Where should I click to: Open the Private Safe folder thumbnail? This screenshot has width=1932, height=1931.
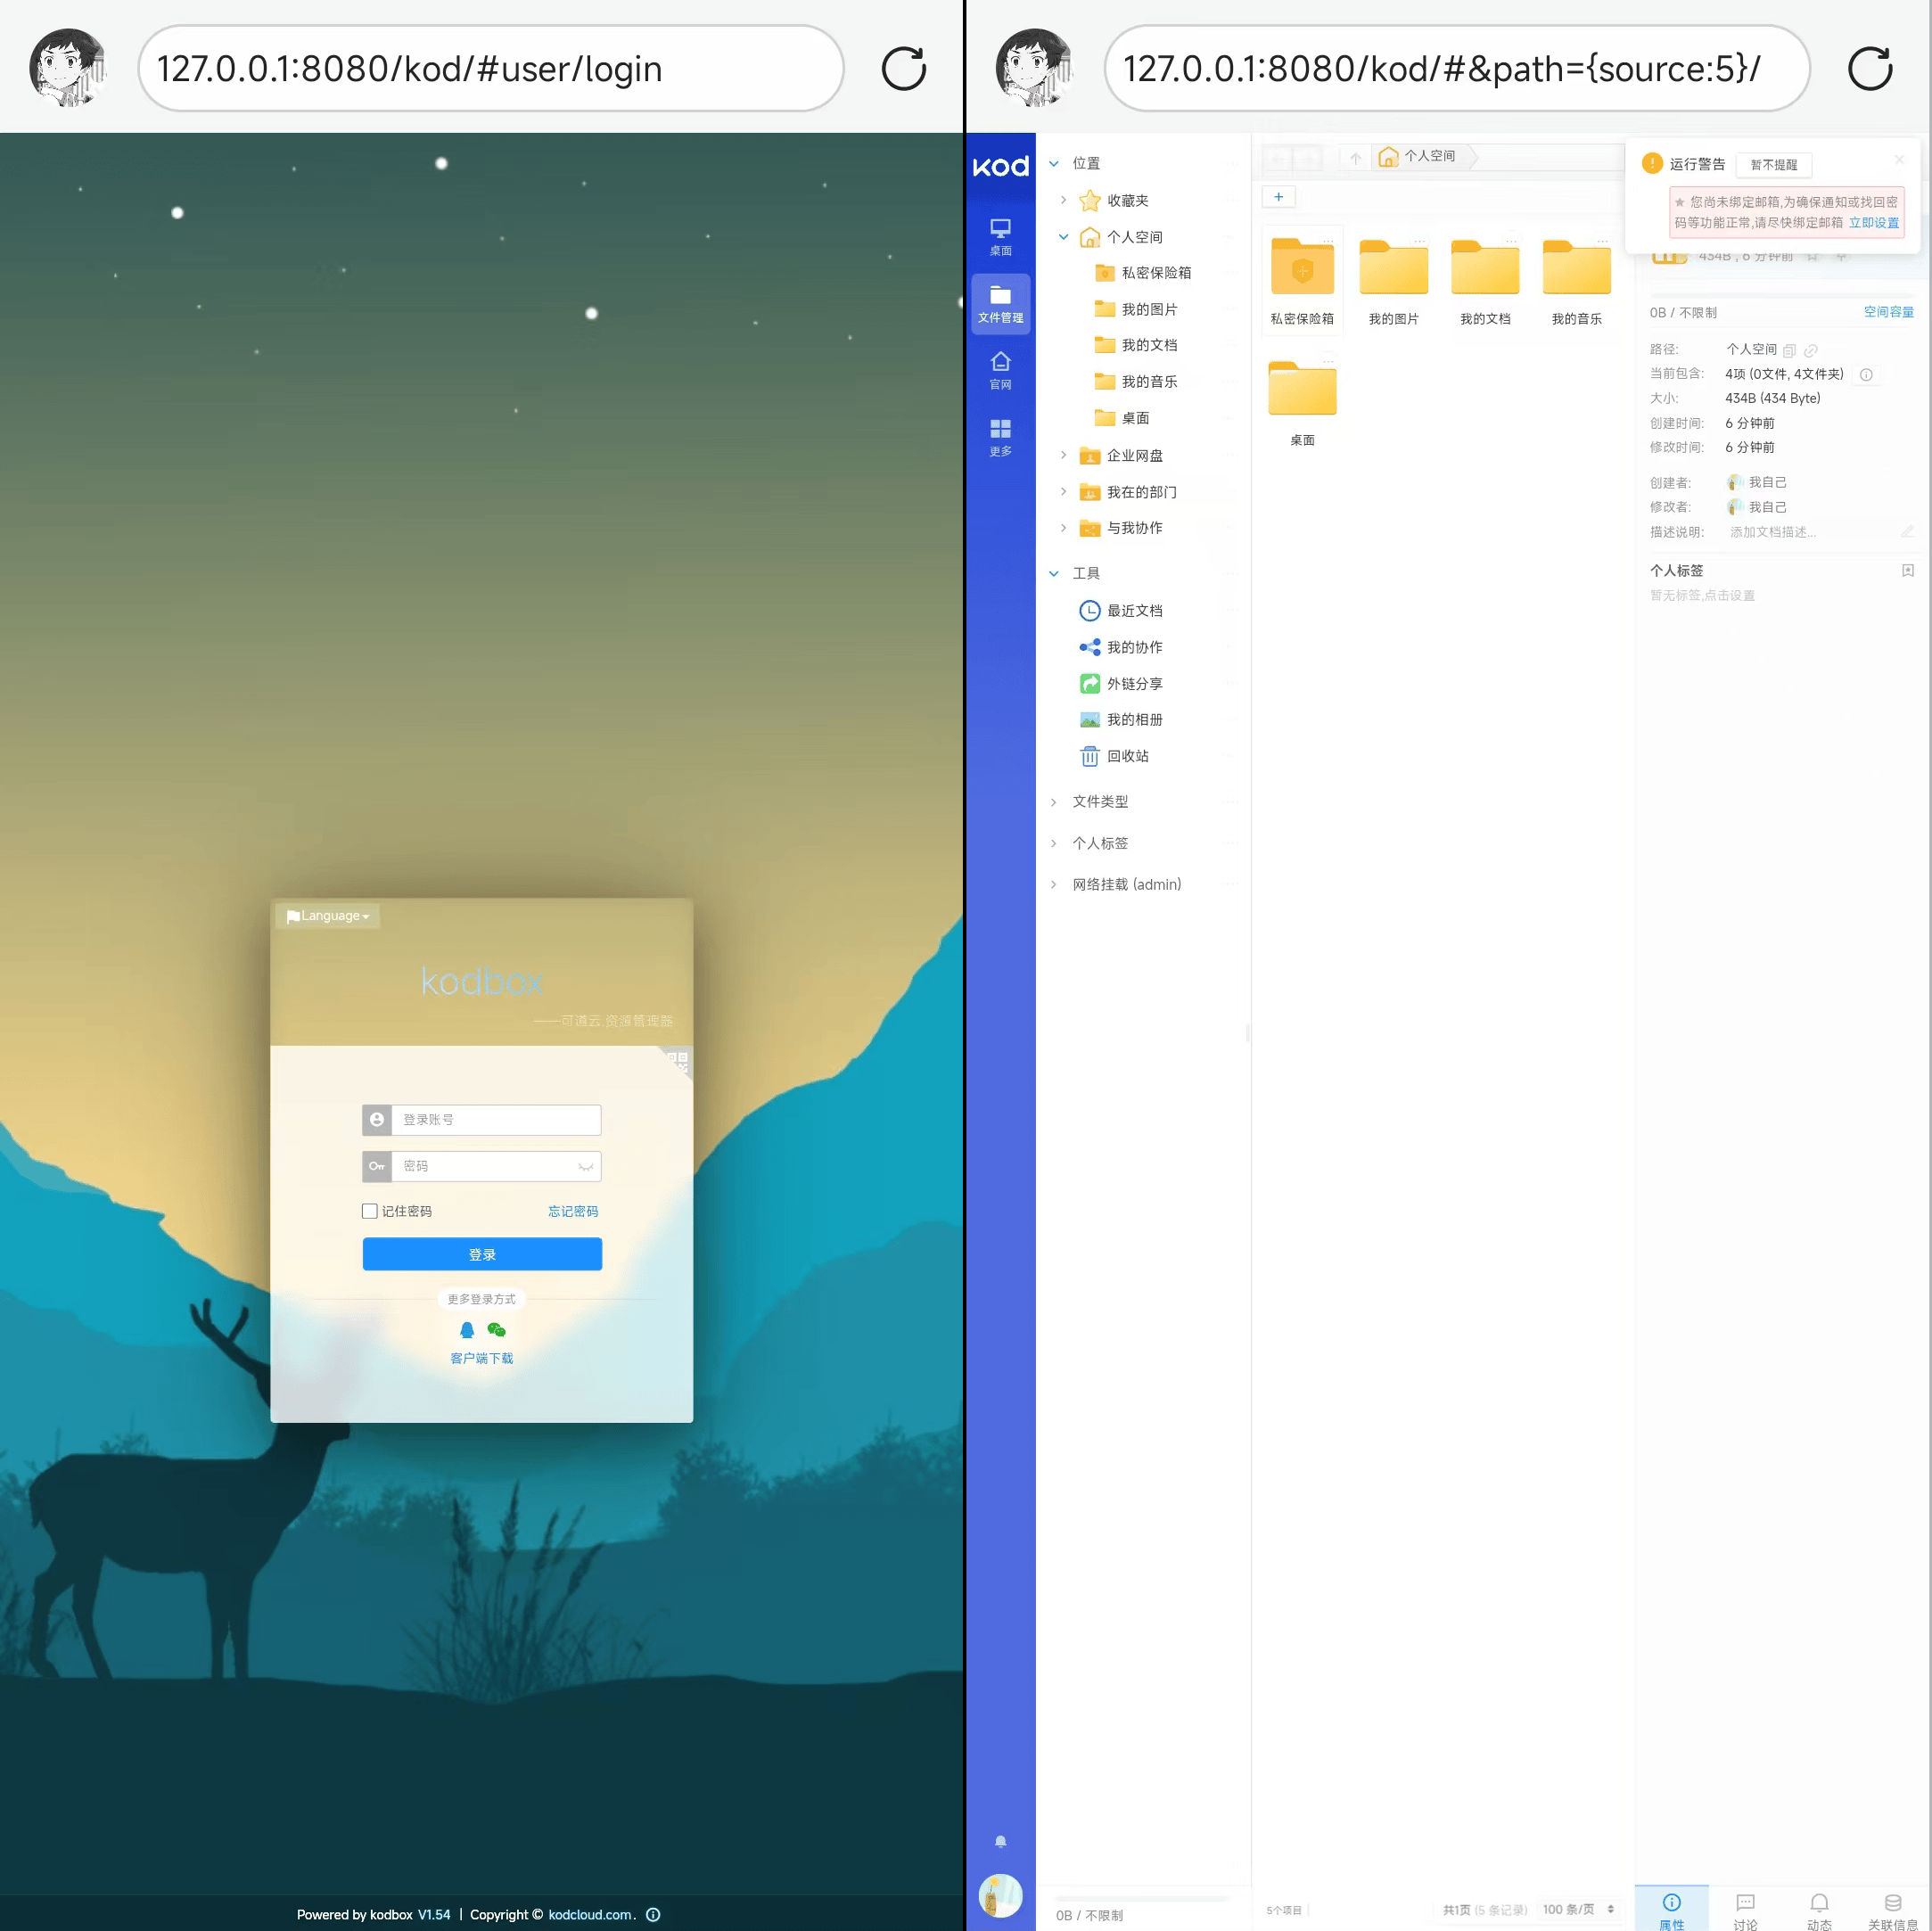click(1302, 270)
